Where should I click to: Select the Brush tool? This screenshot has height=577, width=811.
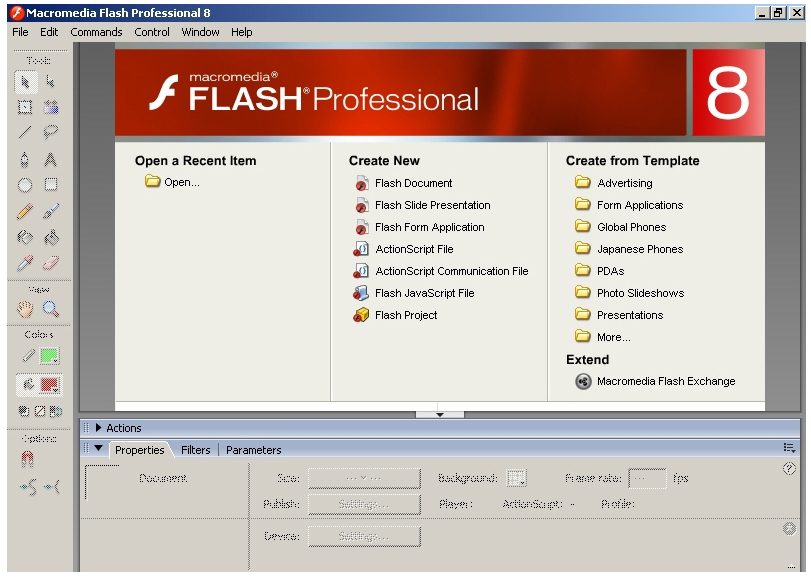click(51, 211)
